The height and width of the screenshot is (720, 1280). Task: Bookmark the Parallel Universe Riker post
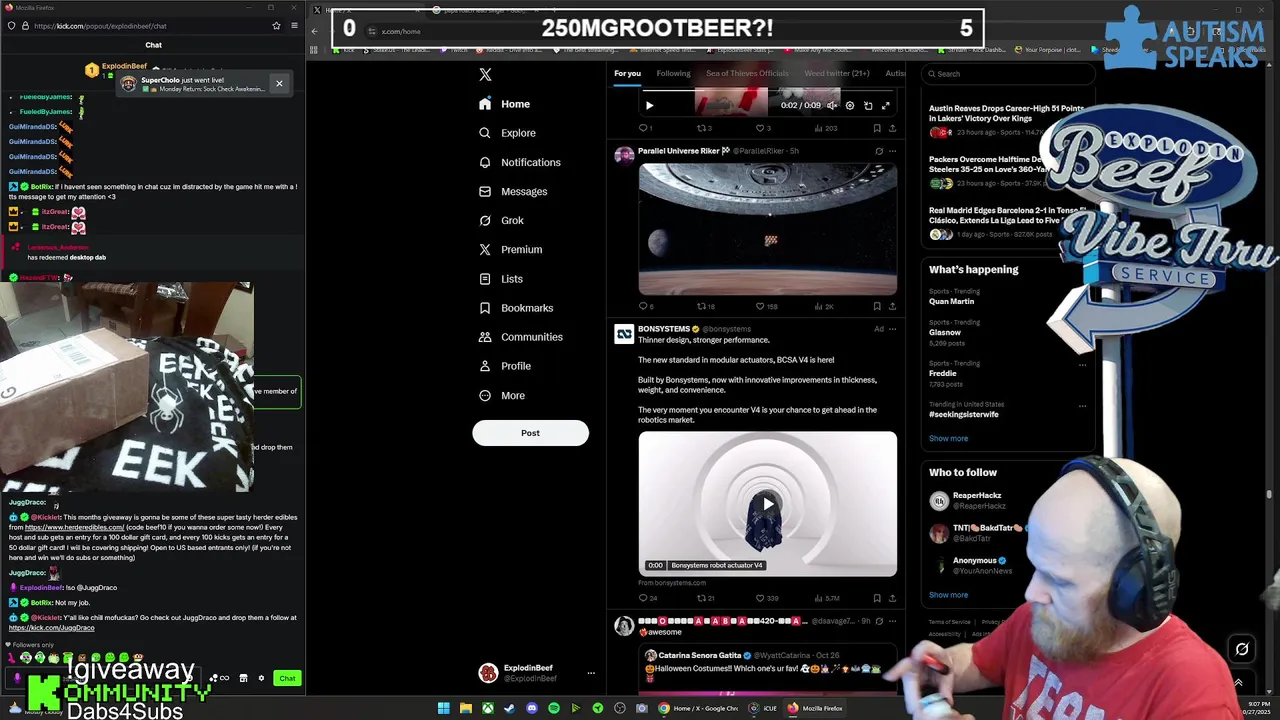click(x=877, y=306)
